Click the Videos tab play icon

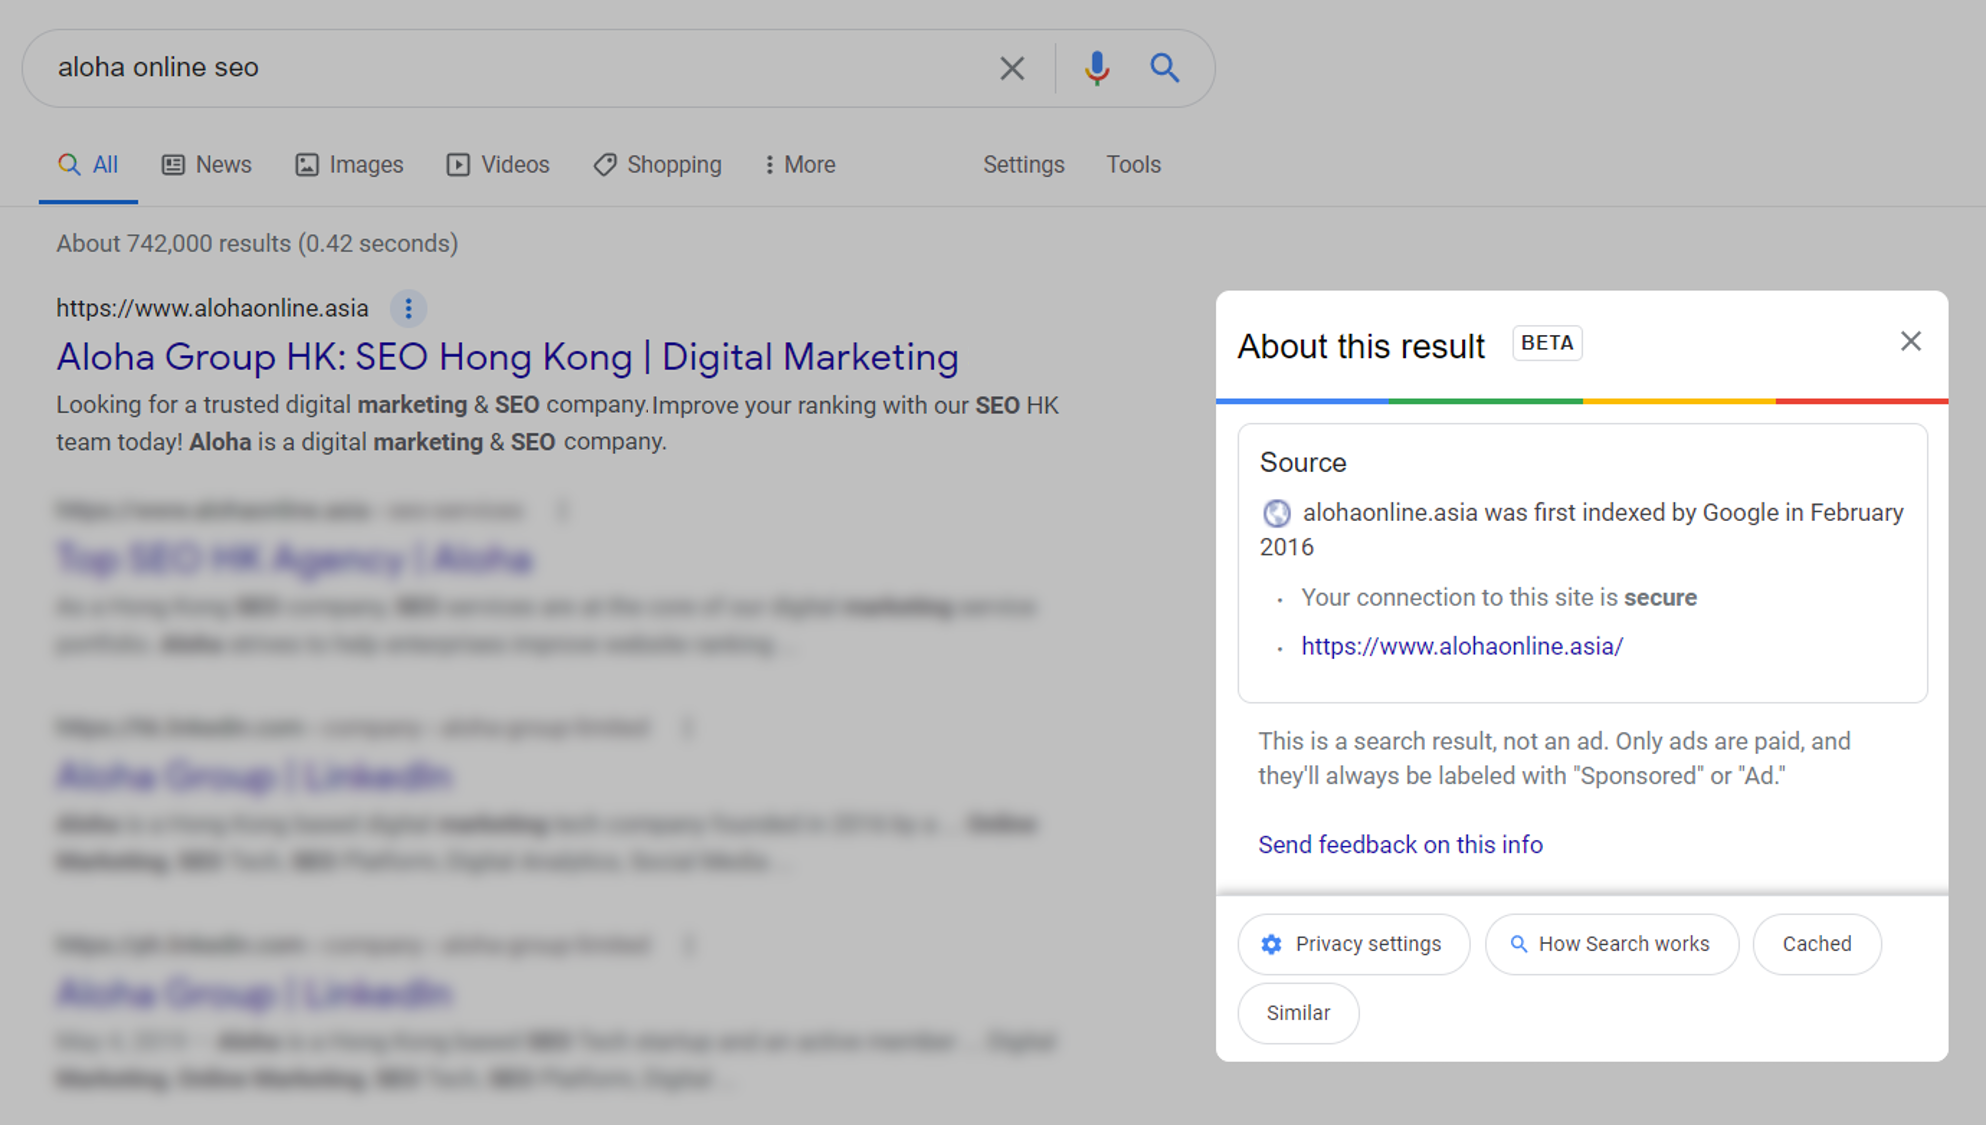tap(458, 165)
